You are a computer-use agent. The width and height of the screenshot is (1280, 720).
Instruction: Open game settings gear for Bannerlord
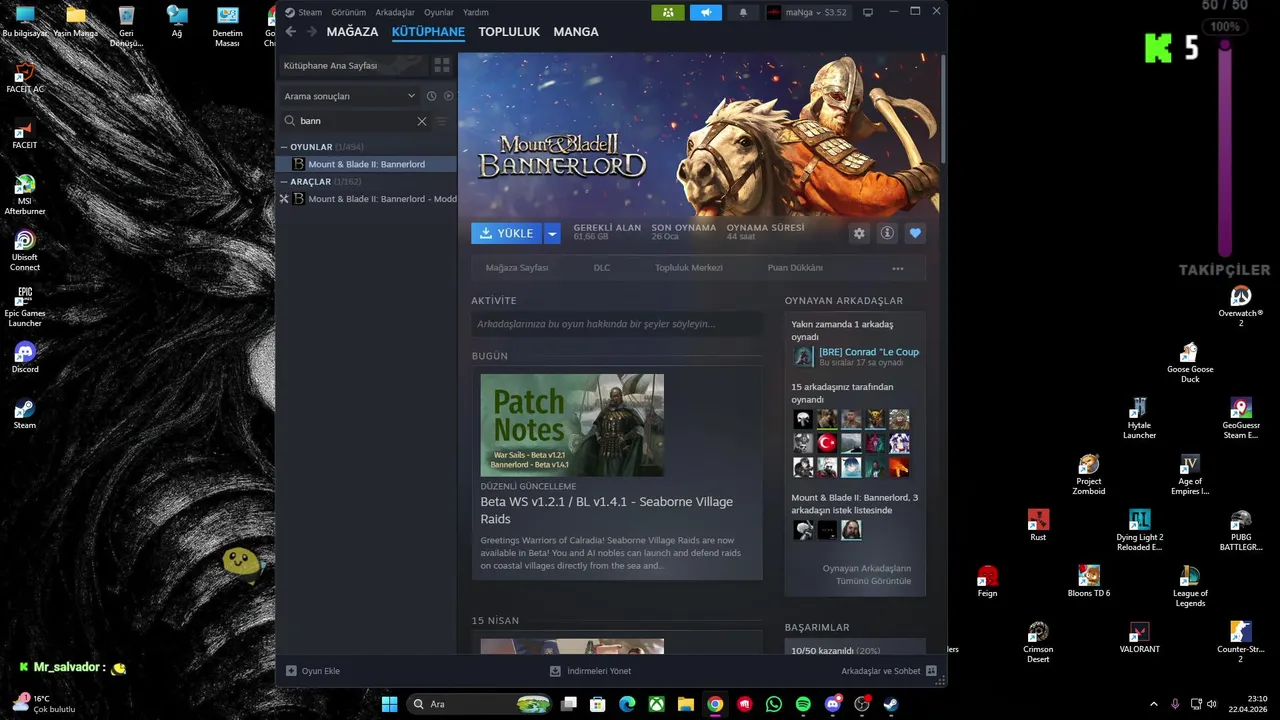point(859,233)
